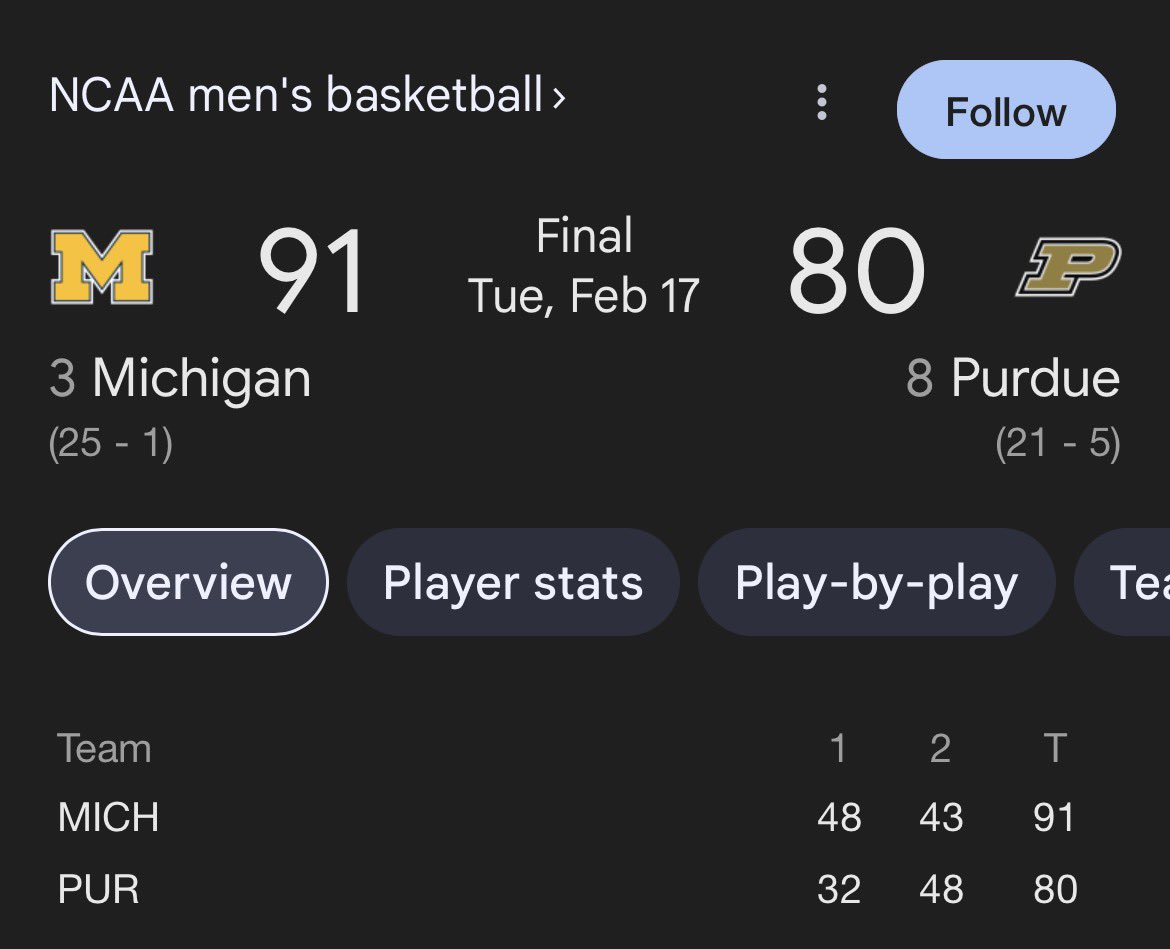This screenshot has width=1170, height=949.
Task: Click the Purdue P logo
Action: coord(1069,266)
